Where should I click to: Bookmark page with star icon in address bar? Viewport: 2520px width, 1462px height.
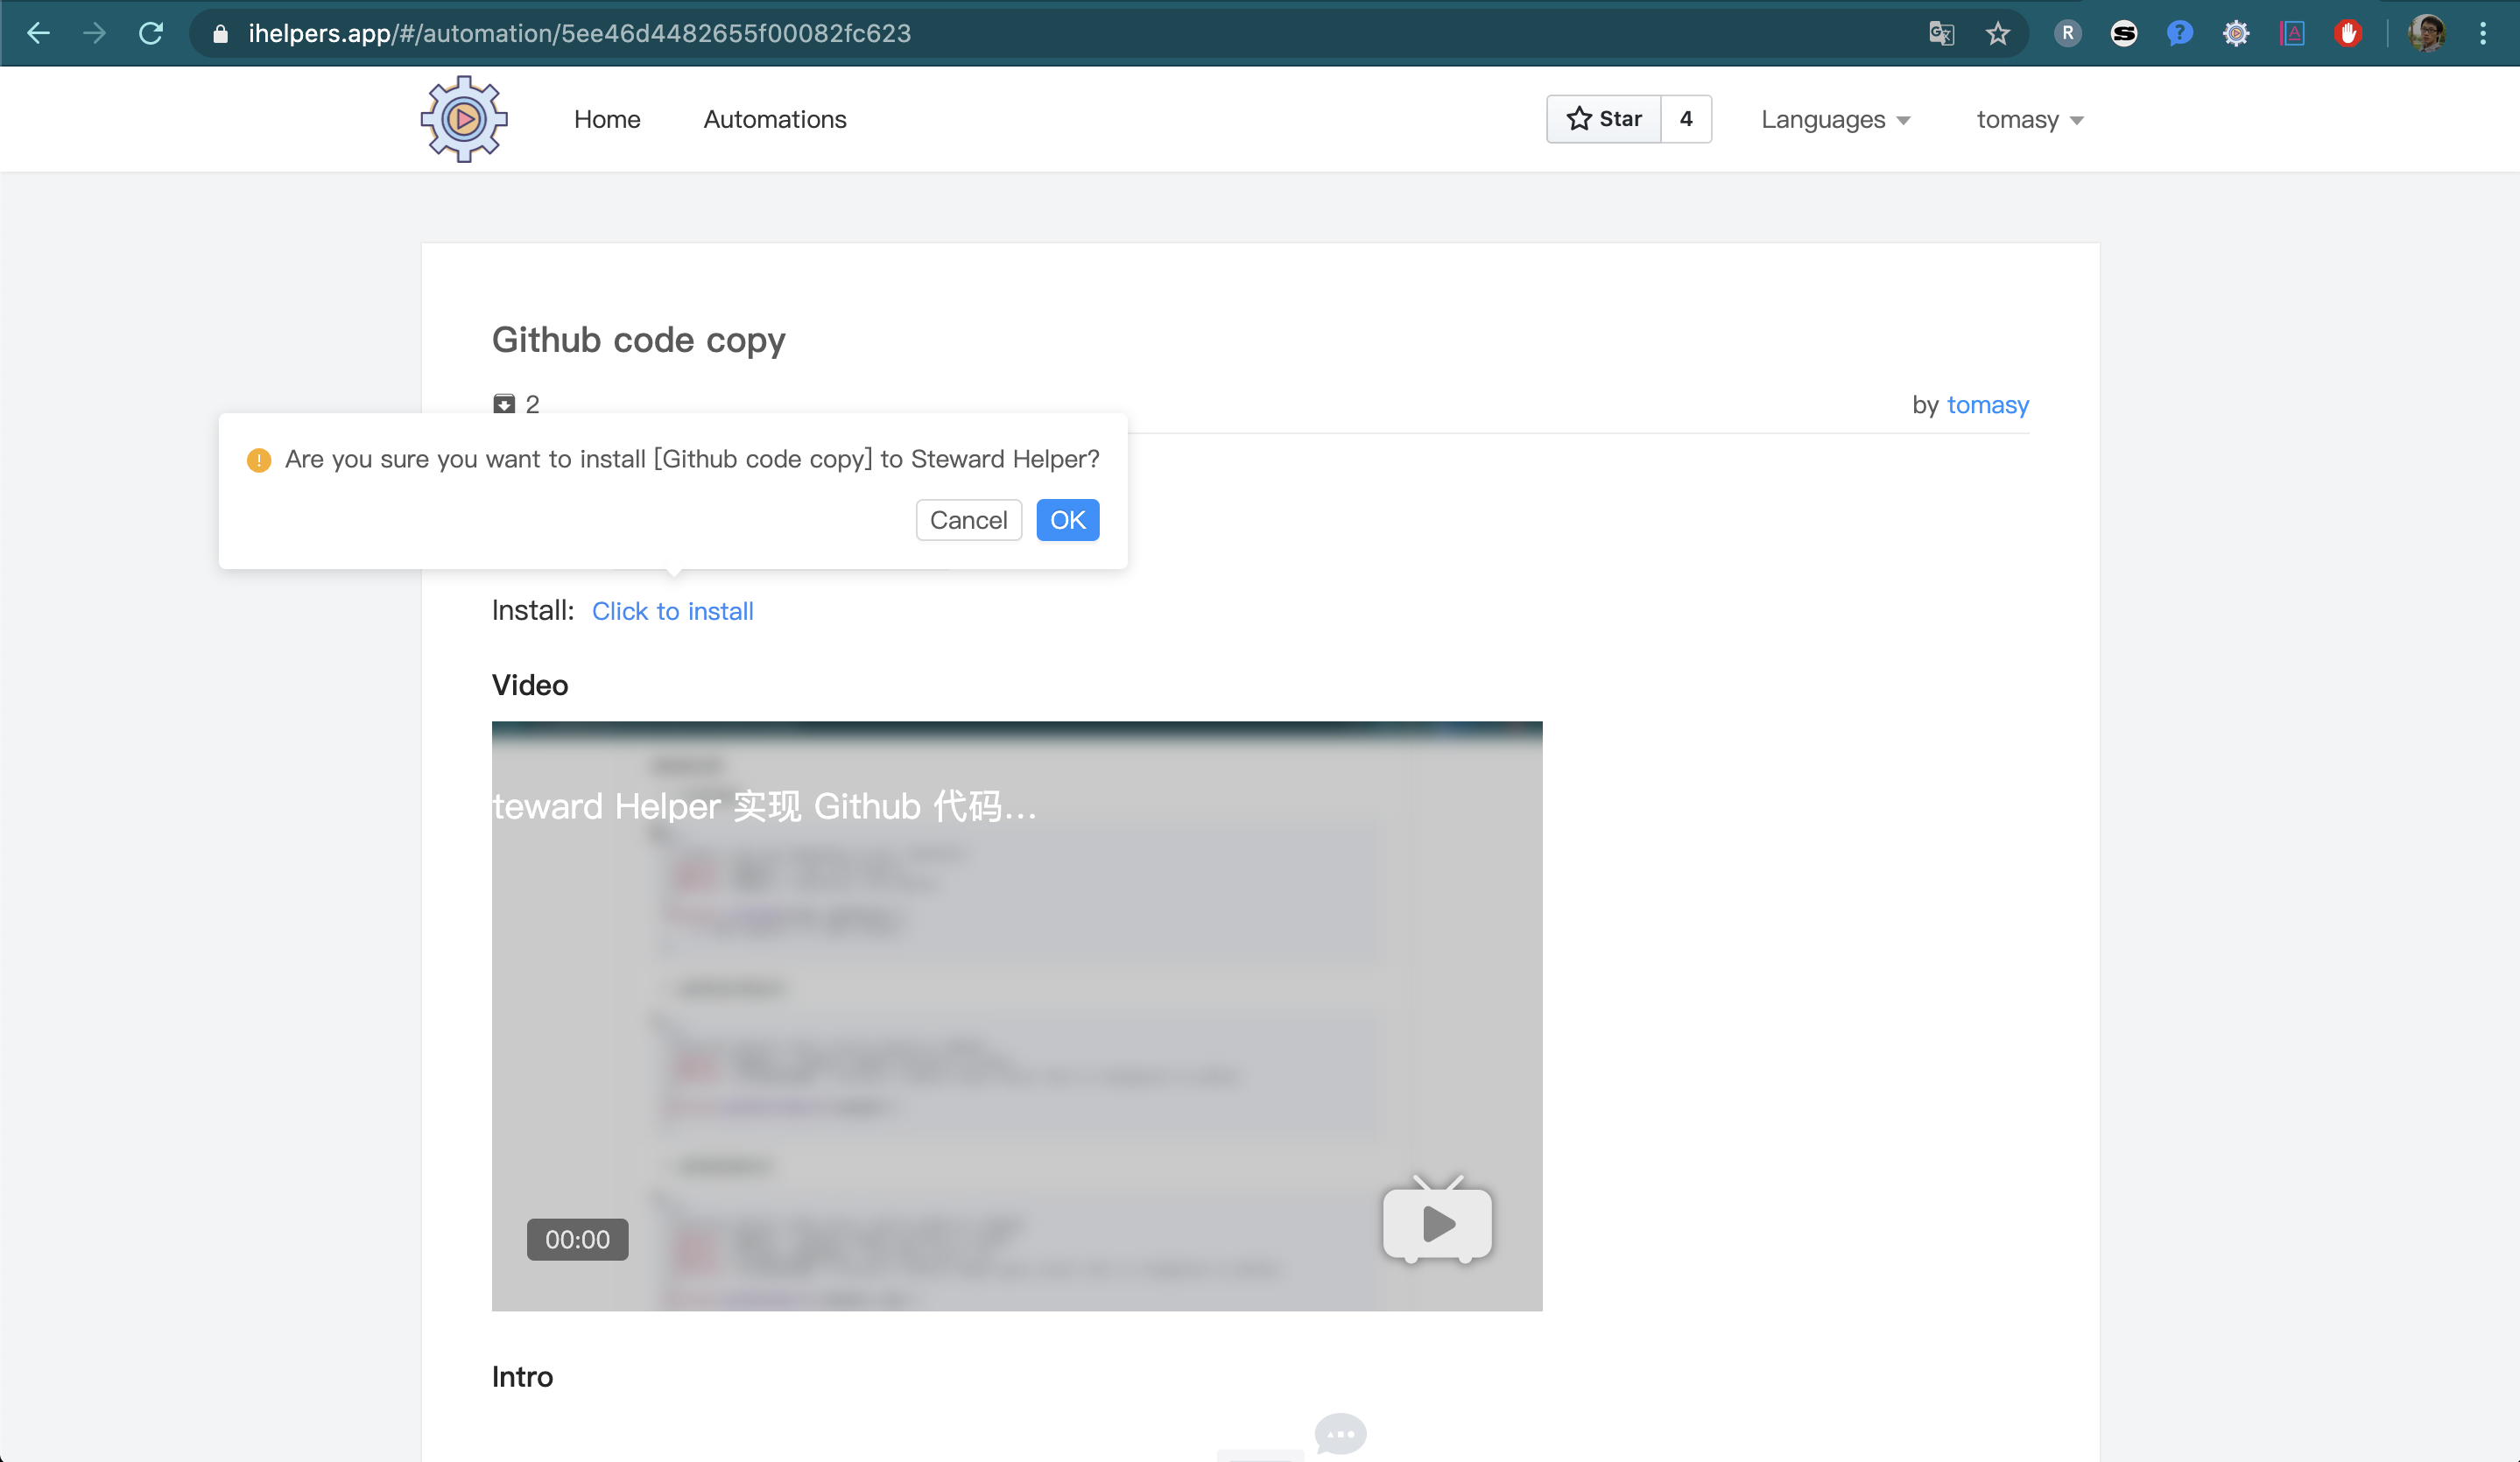(x=1997, y=33)
